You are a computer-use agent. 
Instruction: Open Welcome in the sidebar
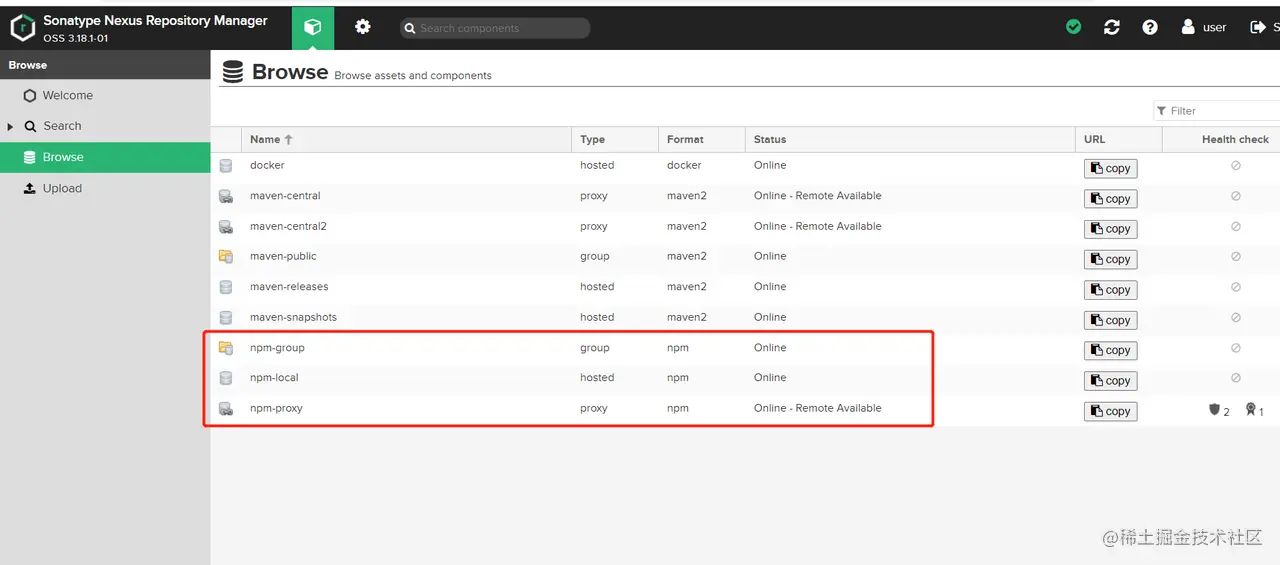pyautogui.click(x=105, y=96)
